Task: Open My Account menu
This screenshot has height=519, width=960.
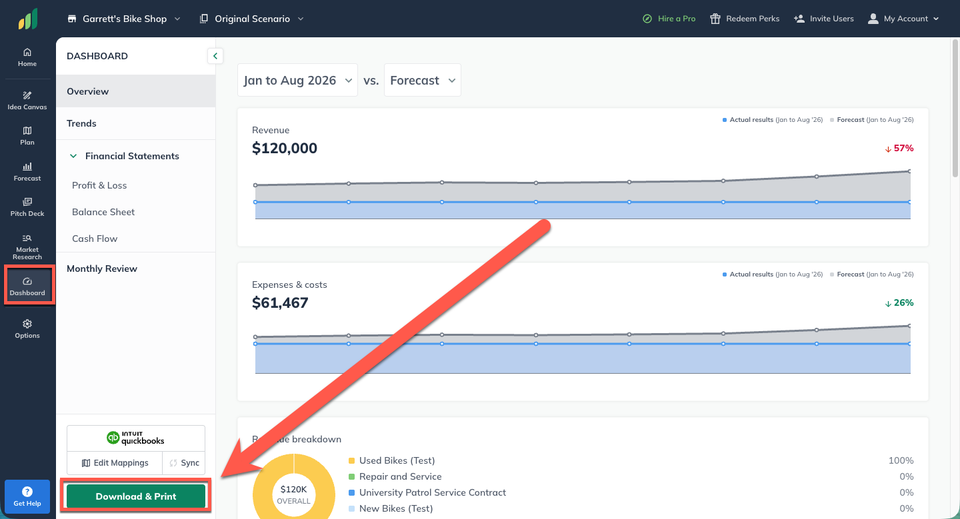Action: pos(903,19)
